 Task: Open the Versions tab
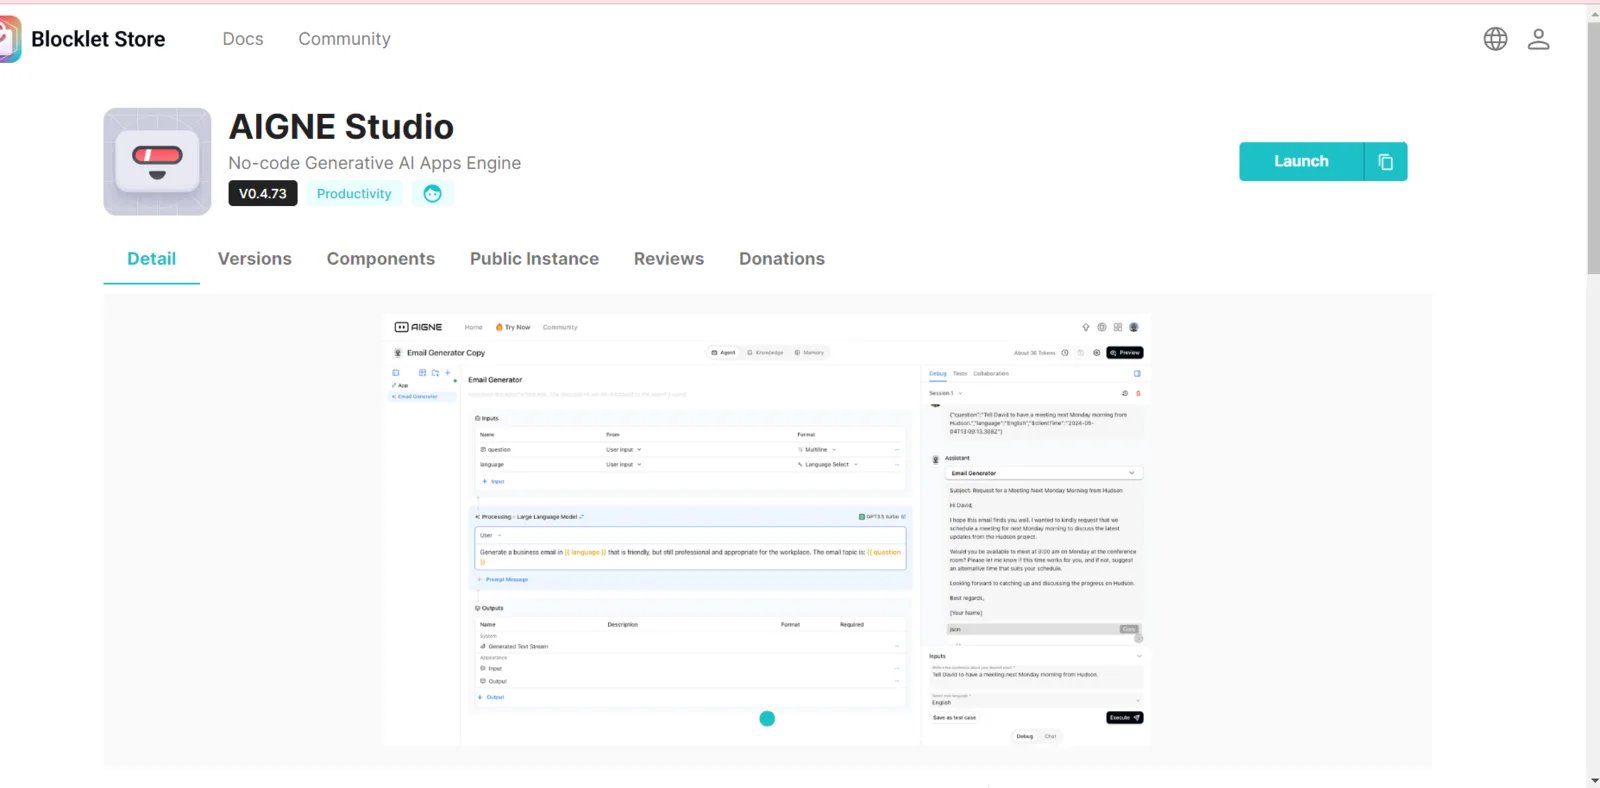tap(255, 259)
